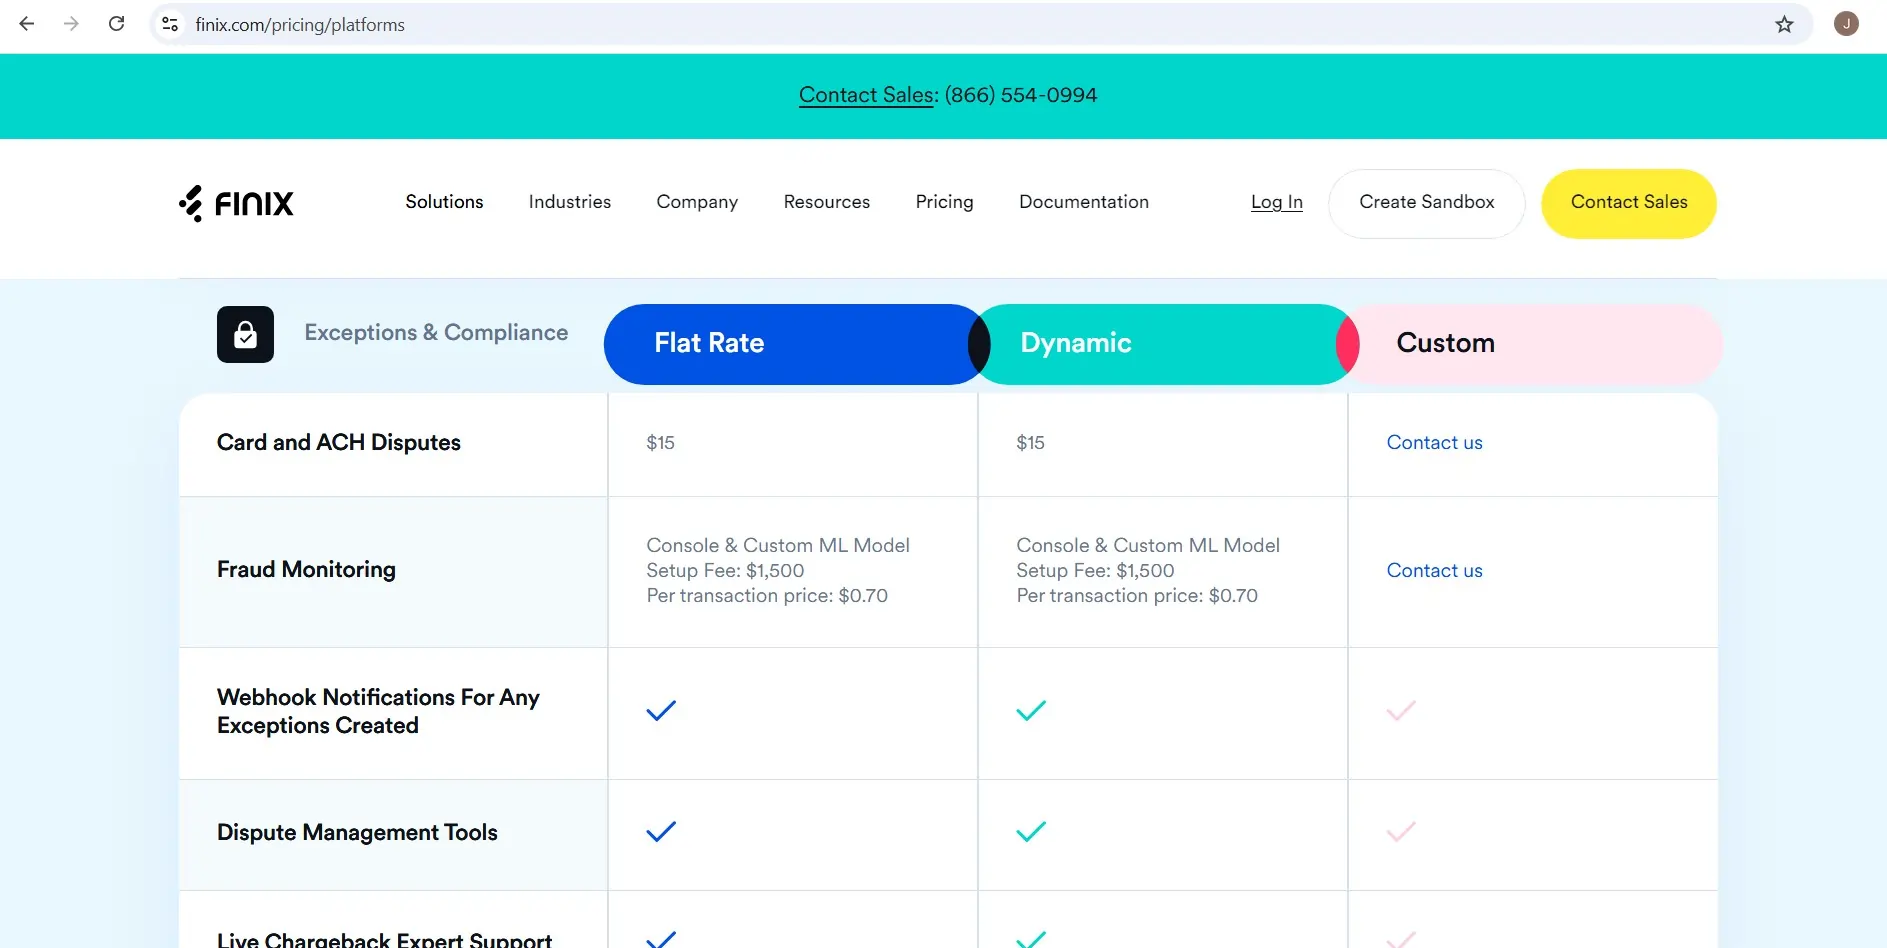Click the Exceptions & Compliance lock icon
1887x948 pixels.
click(245, 335)
